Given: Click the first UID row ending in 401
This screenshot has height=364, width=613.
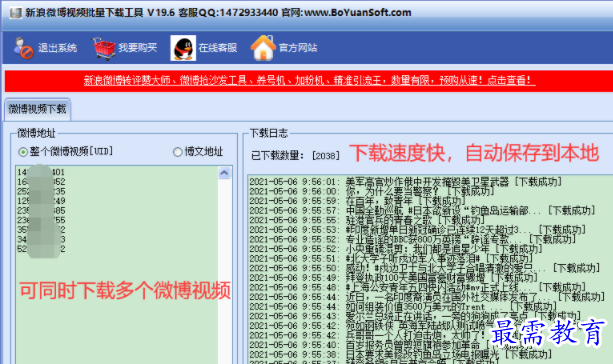Looking at the screenshot, I should click(x=41, y=172).
